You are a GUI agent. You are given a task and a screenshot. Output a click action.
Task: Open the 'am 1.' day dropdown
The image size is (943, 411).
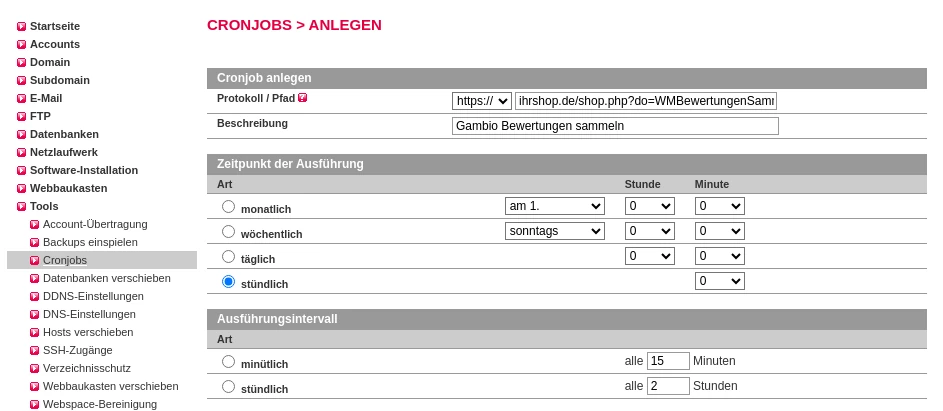click(x=554, y=206)
